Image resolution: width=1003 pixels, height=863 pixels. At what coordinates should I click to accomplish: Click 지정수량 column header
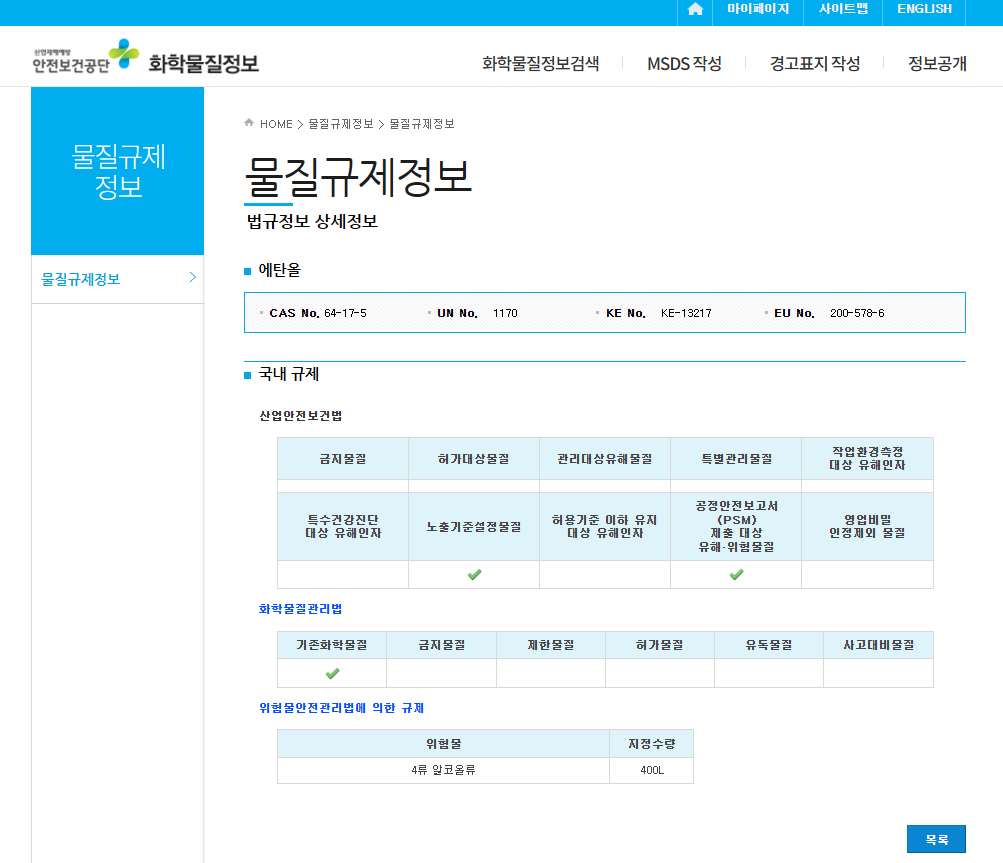(652, 744)
